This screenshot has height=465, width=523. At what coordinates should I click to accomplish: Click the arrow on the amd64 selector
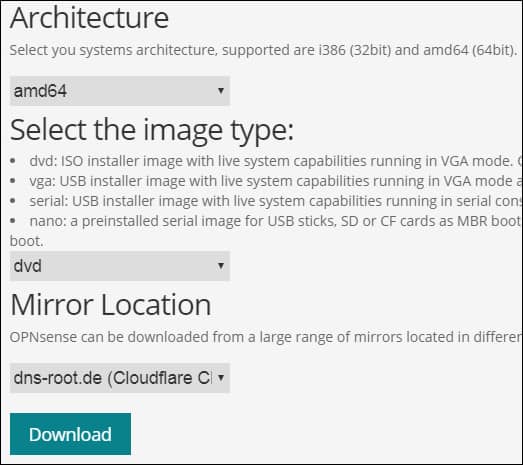tap(220, 91)
